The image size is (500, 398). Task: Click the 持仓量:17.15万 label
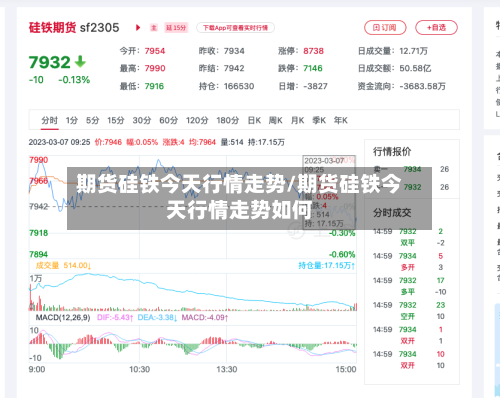point(327,266)
